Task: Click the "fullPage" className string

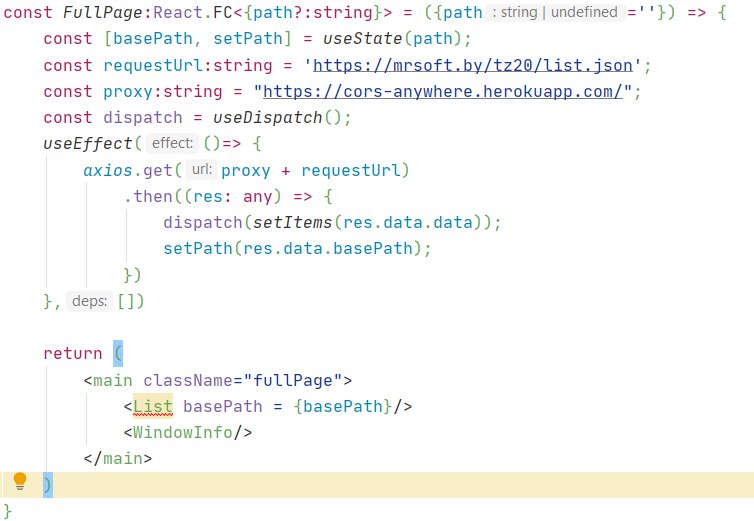Action: 292,381
